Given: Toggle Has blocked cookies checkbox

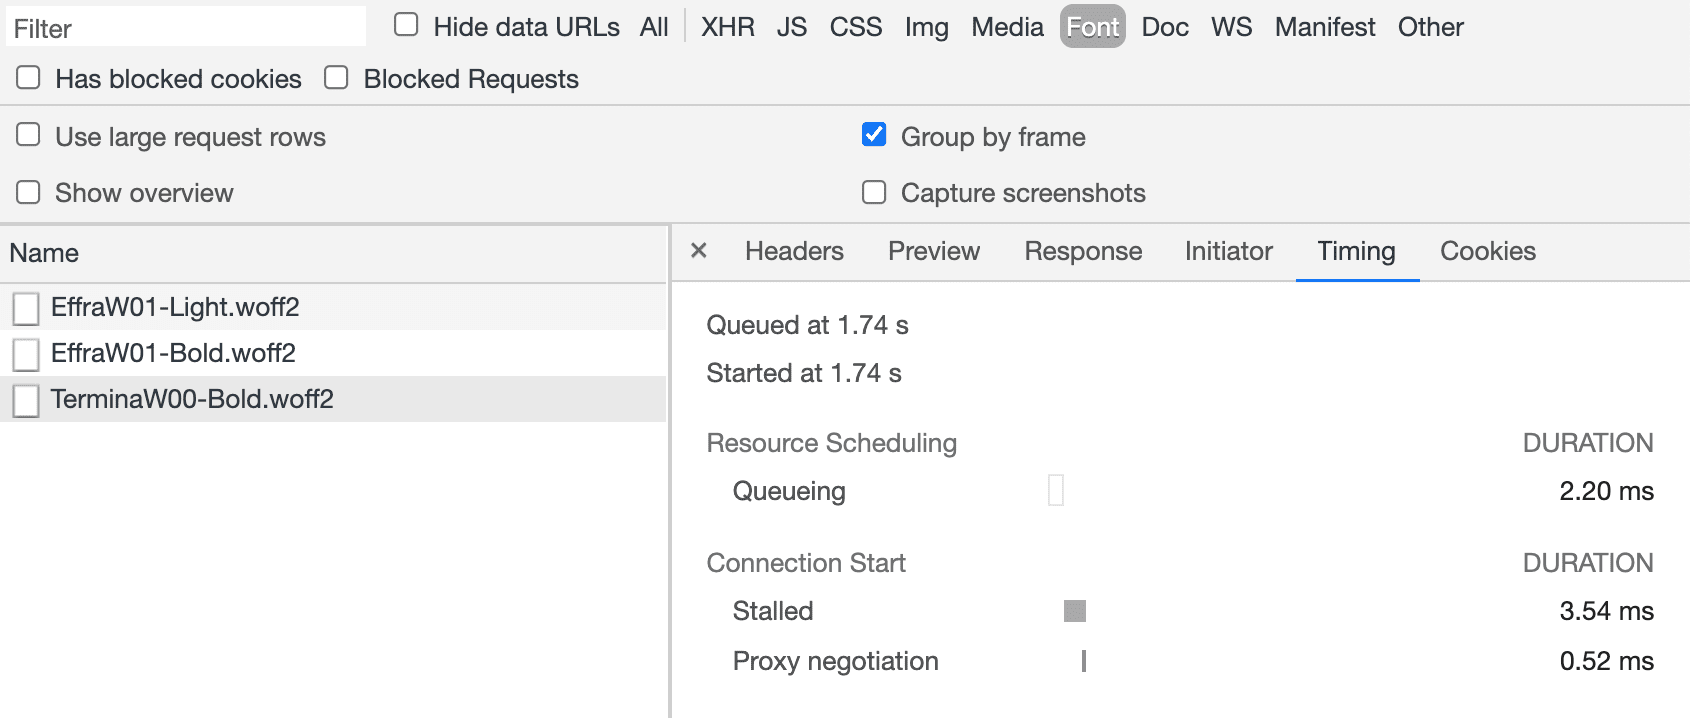Looking at the screenshot, I should 29,78.
